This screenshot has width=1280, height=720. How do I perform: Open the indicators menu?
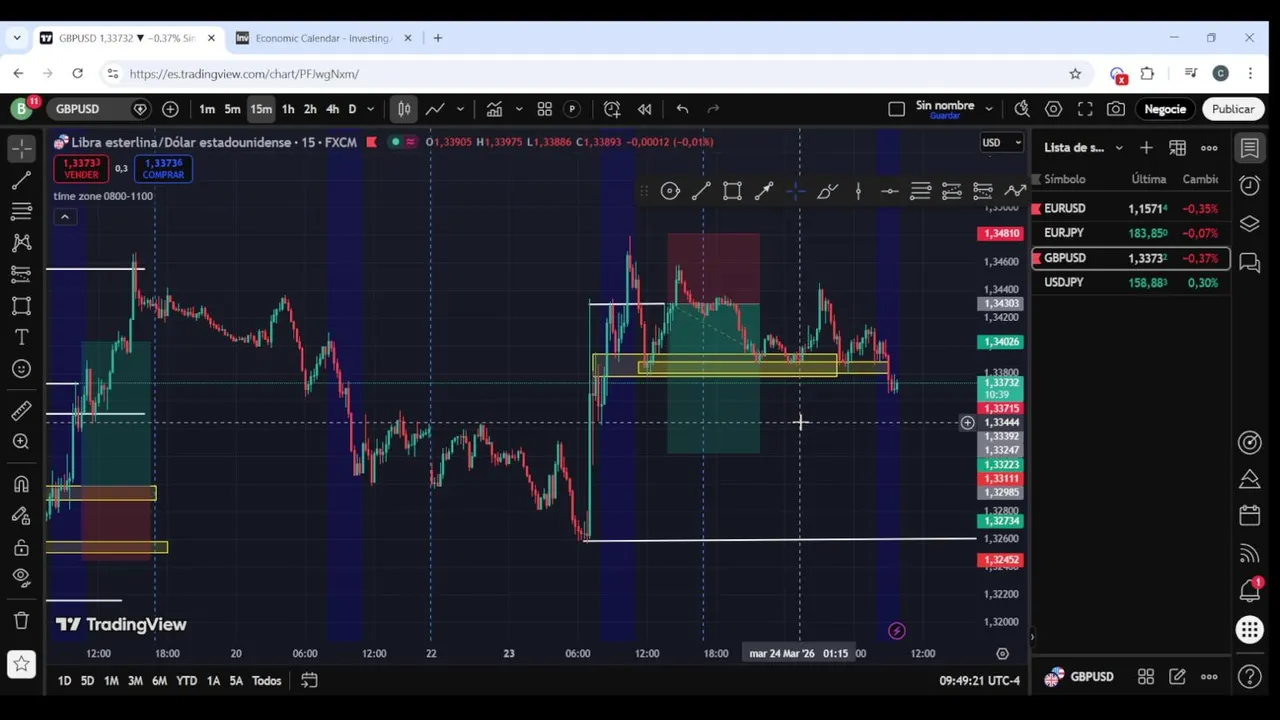pyautogui.click(x=494, y=109)
